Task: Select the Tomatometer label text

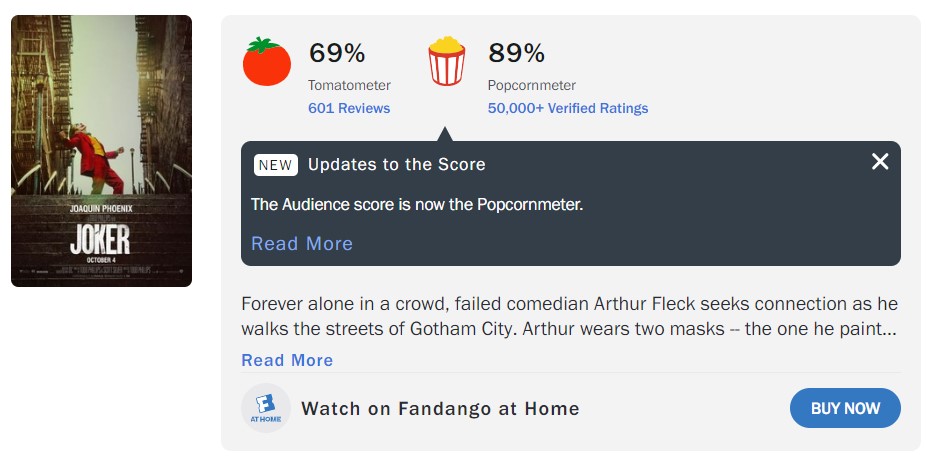Action: (349, 86)
